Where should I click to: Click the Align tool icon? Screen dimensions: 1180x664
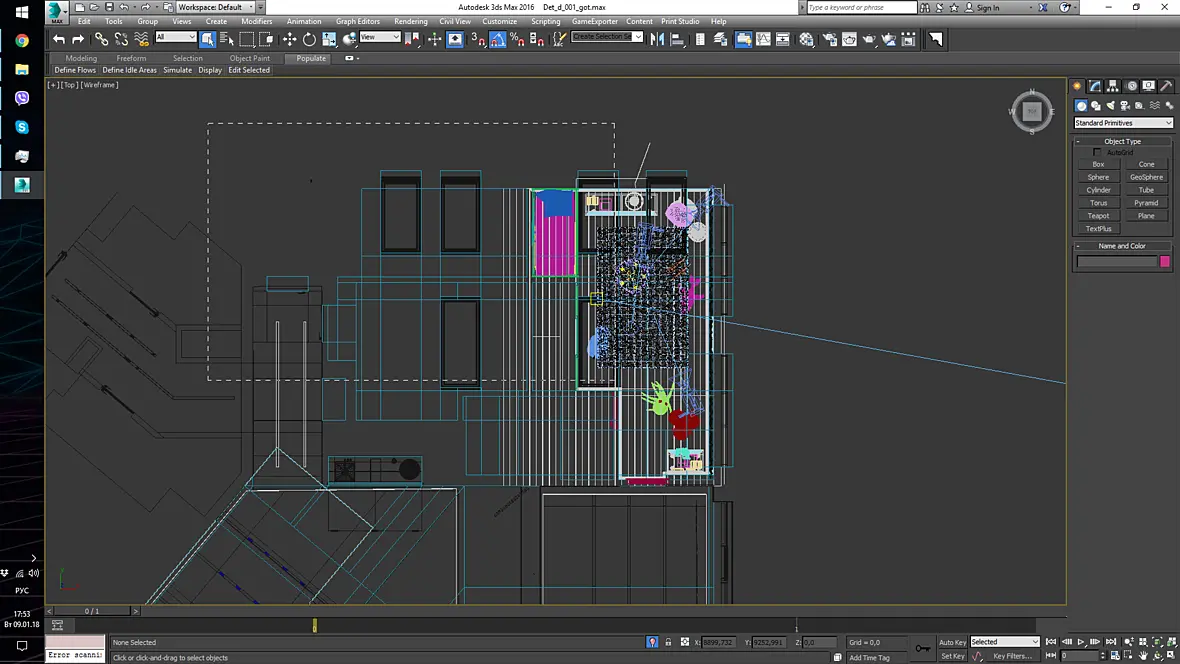pos(677,39)
